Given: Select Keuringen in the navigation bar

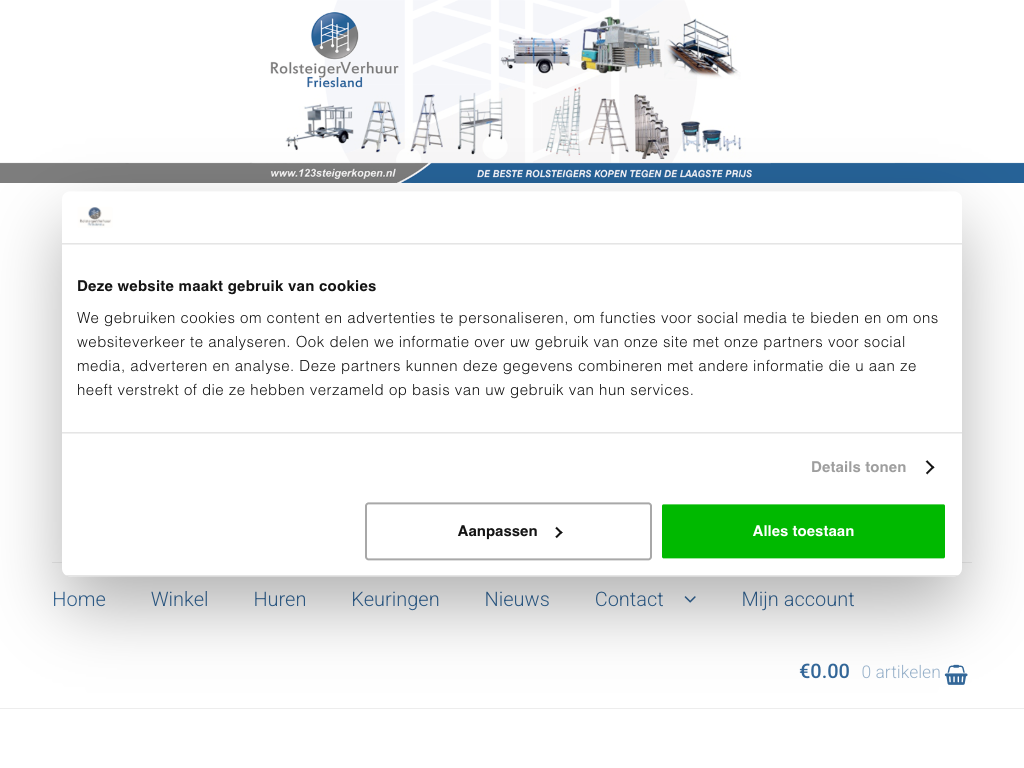Looking at the screenshot, I should click(395, 599).
